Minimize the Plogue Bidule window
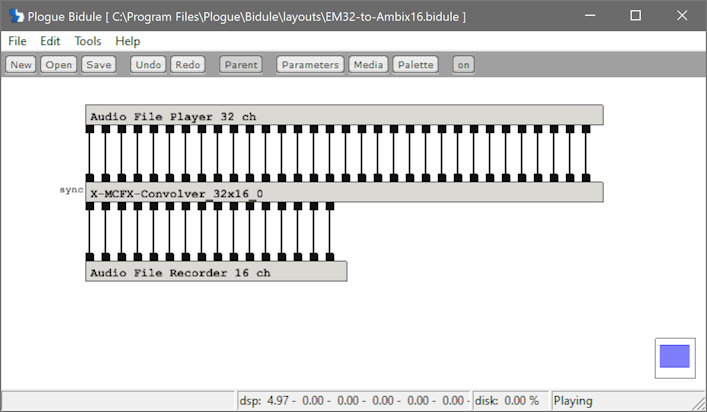Viewport: 707px width, 412px height. [590, 15]
